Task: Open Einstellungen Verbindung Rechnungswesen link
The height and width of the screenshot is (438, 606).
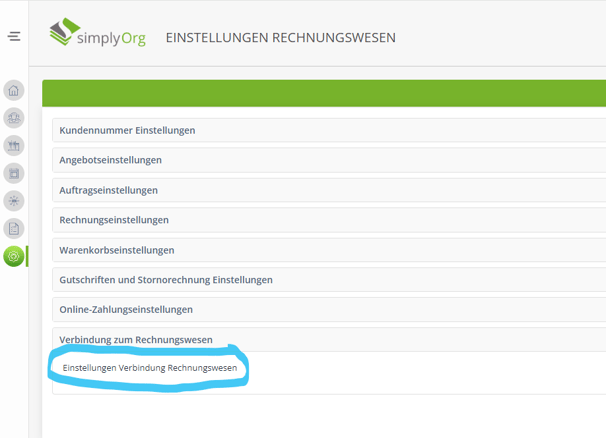Action: [x=150, y=369]
